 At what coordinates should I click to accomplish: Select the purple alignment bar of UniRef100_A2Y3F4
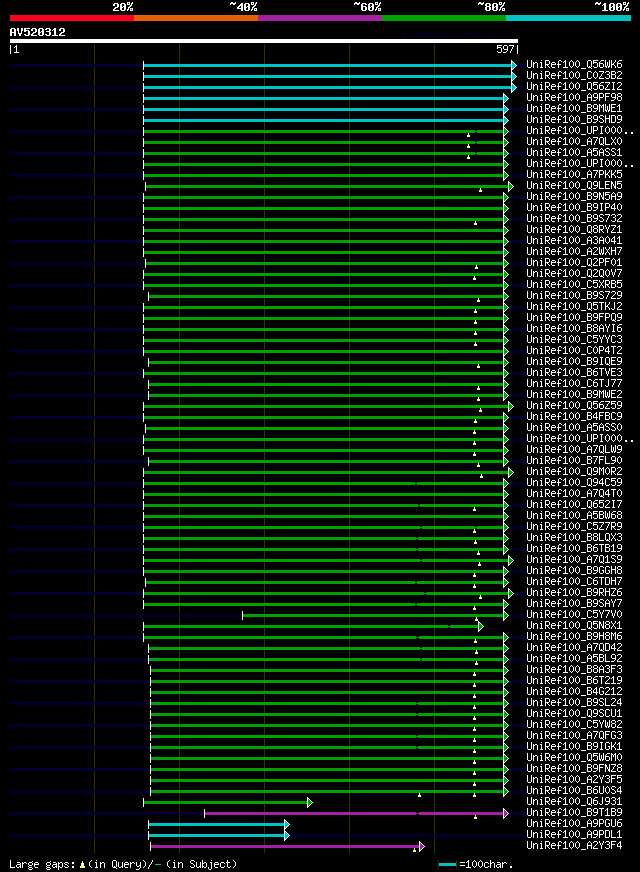(x=287, y=846)
